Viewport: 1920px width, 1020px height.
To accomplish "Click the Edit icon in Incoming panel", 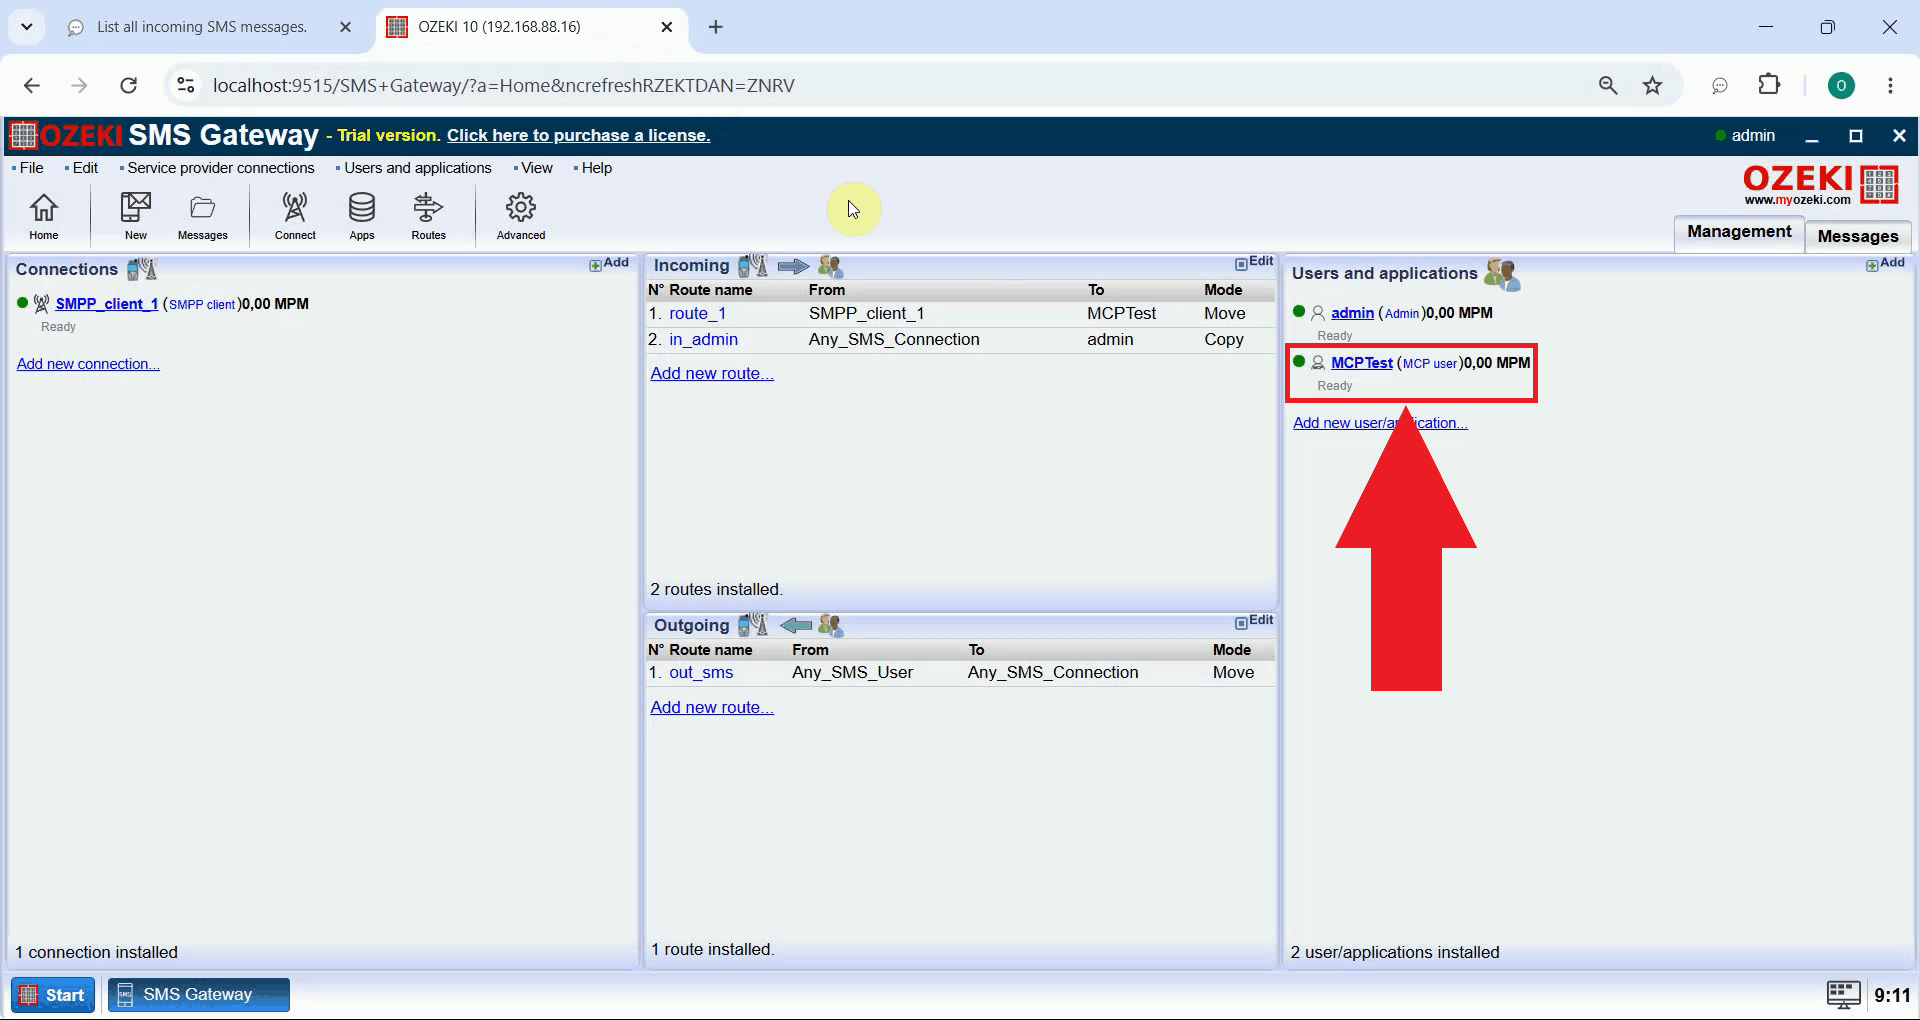I will pyautogui.click(x=1254, y=262).
